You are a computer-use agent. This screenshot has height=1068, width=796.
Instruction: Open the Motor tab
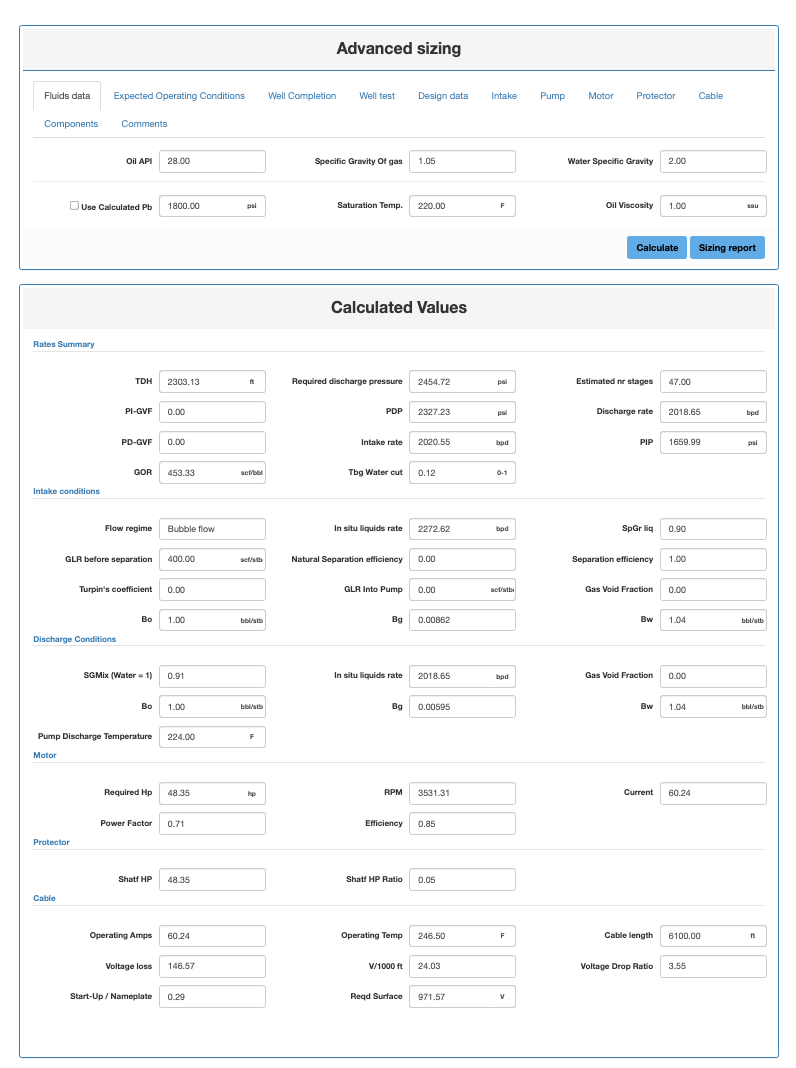(x=601, y=96)
